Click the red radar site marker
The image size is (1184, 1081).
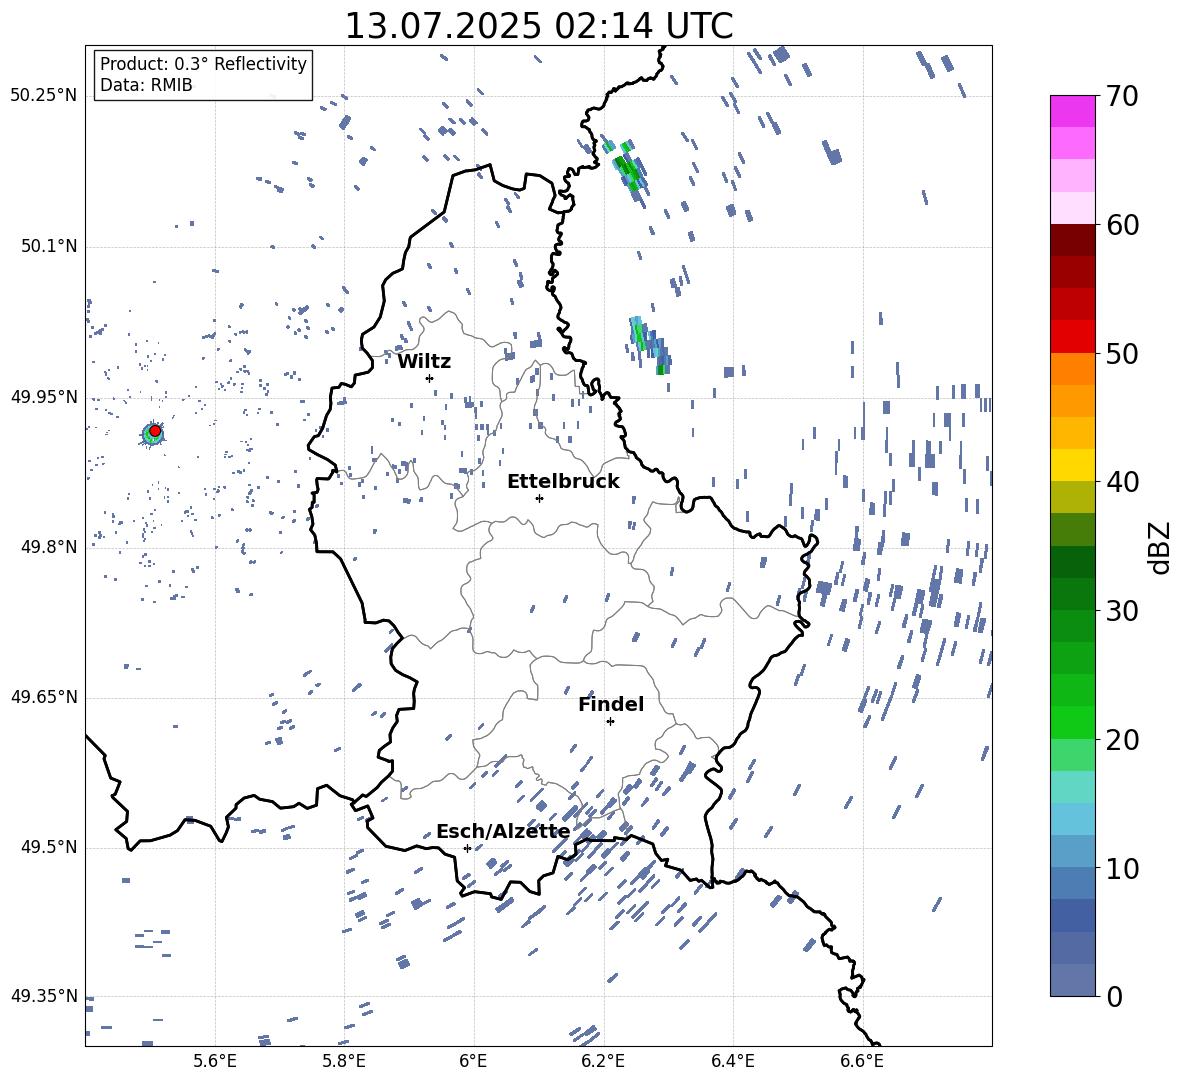[x=155, y=431]
